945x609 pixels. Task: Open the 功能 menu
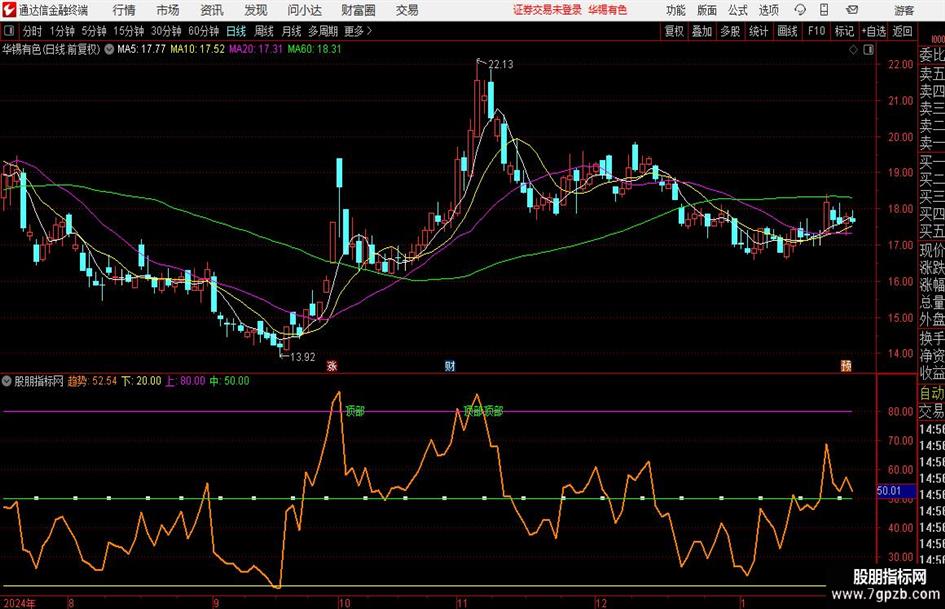click(x=676, y=10)
